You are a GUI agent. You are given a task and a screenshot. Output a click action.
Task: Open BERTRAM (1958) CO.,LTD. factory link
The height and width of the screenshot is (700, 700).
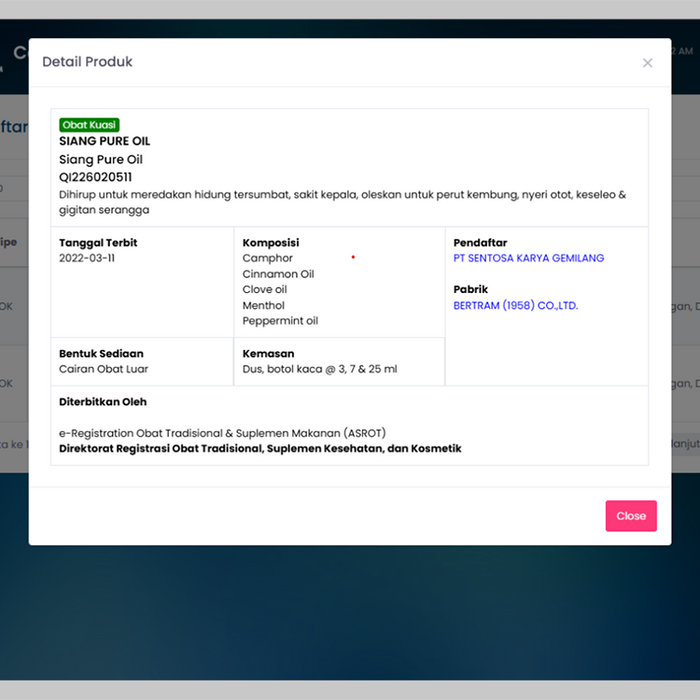[515, 306]
